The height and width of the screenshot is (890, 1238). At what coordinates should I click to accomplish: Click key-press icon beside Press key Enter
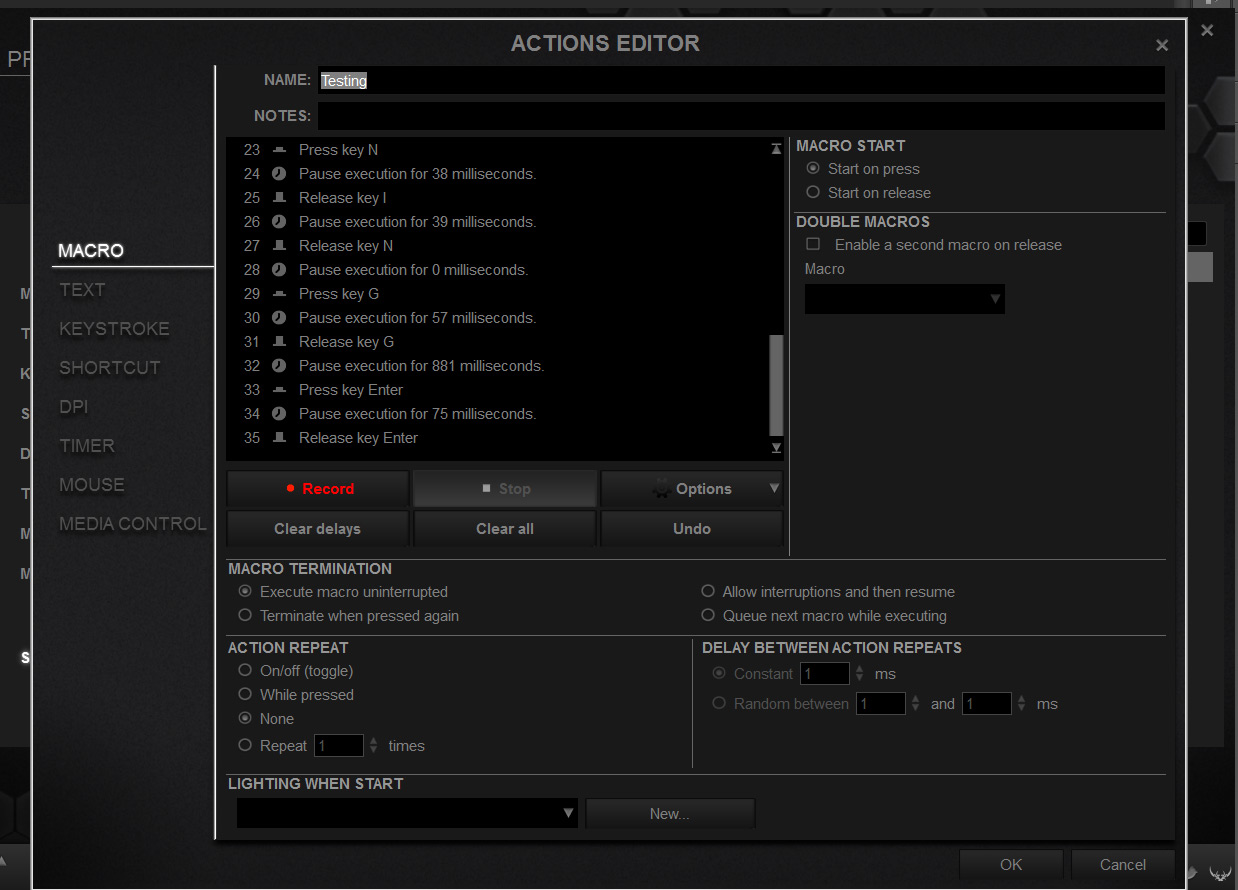279,390
